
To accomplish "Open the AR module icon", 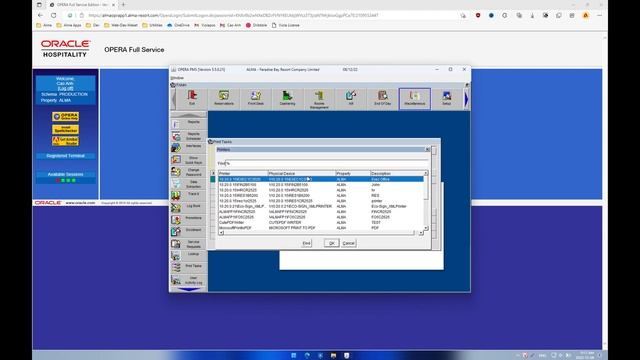I will (351, 98).
